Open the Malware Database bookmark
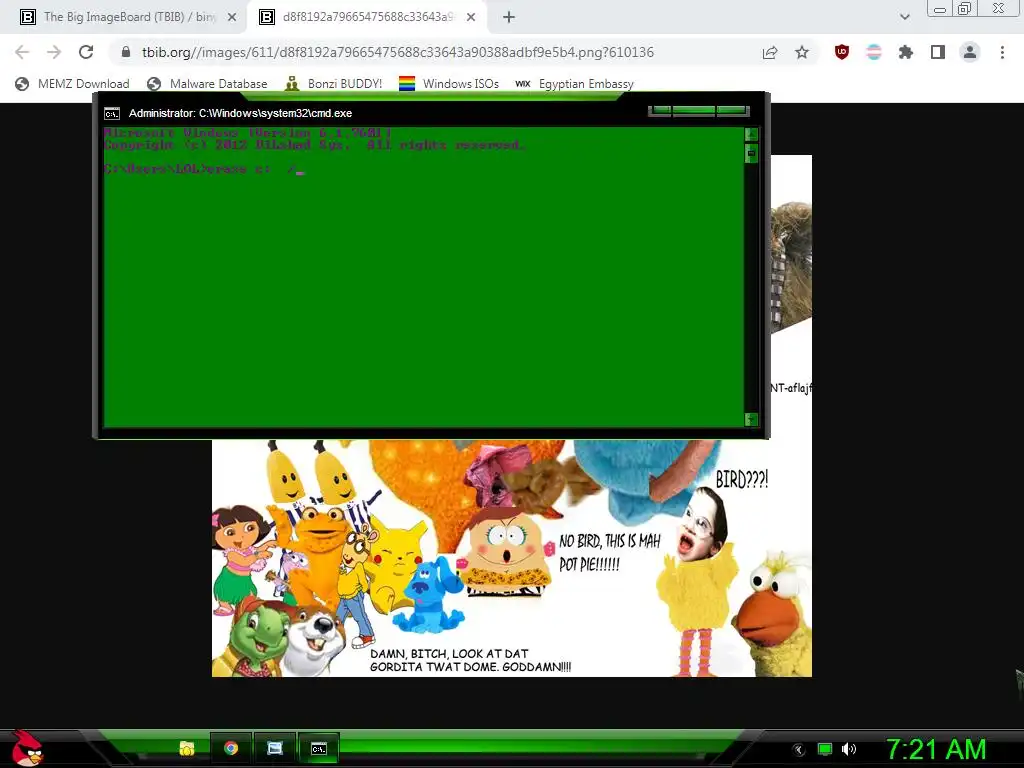Viewport: 1024px width, 768px height. pos(208,84)
